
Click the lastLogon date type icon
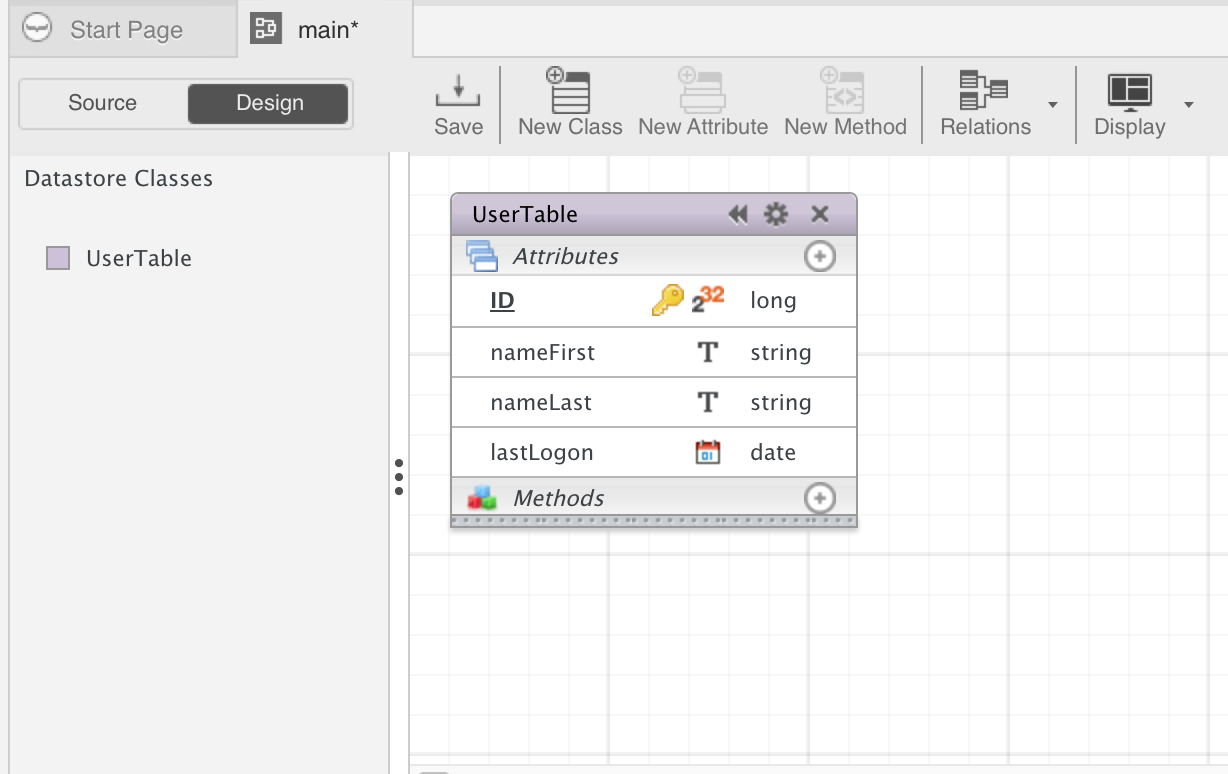[707, 451]
